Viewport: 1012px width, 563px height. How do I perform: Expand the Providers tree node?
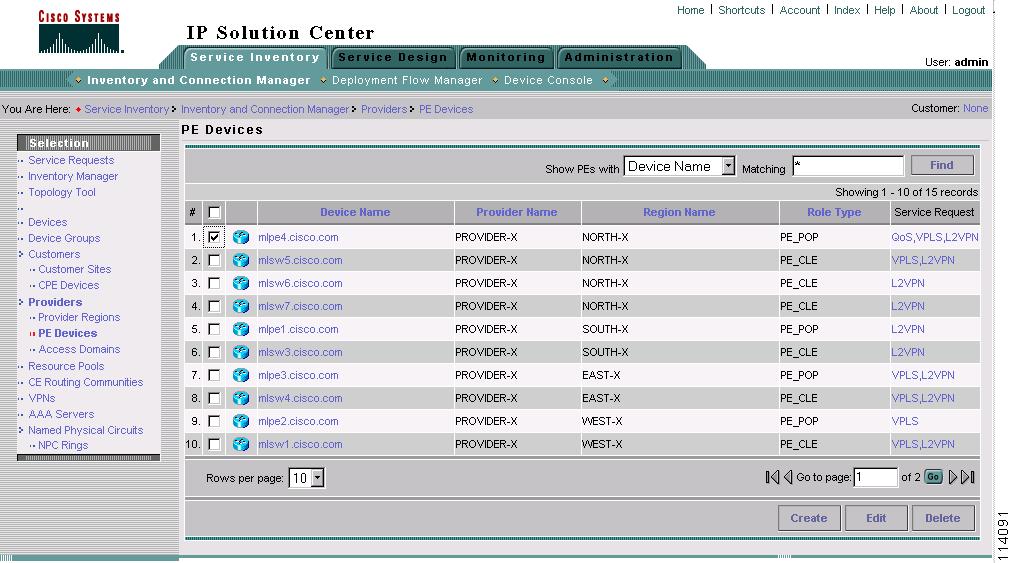click(x=21, y=302)
